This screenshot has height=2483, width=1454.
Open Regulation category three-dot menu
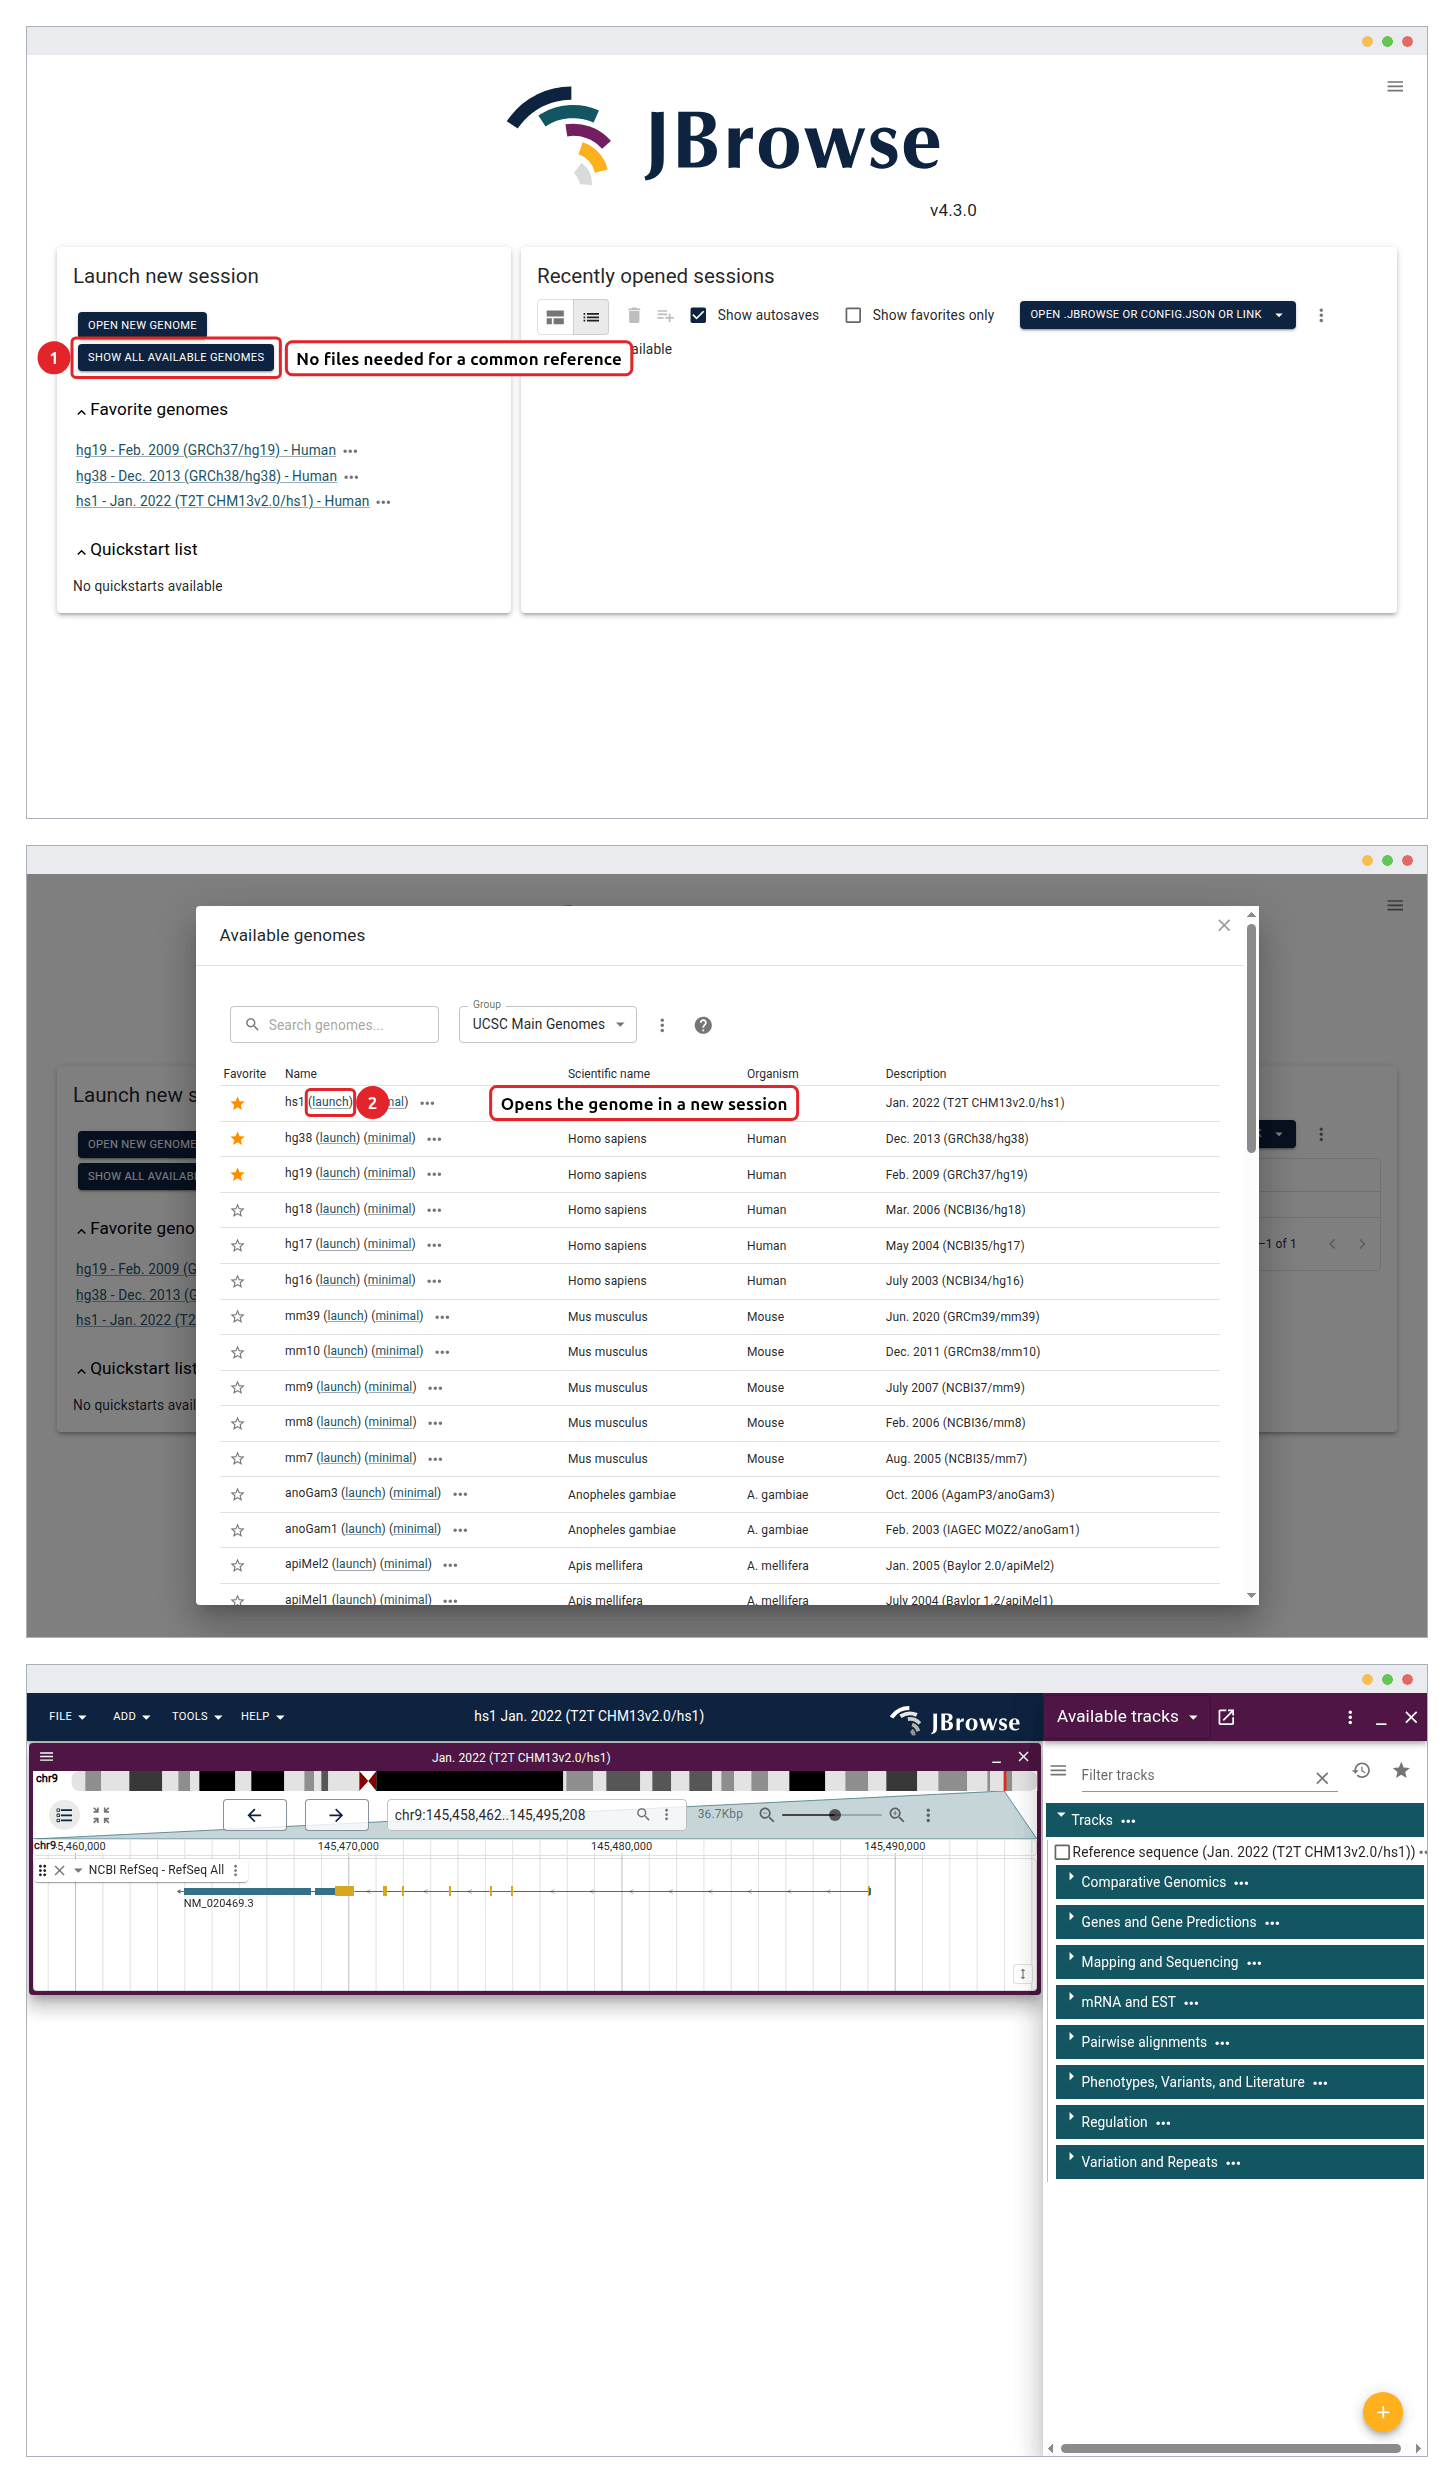(x=1163, y=2123)
